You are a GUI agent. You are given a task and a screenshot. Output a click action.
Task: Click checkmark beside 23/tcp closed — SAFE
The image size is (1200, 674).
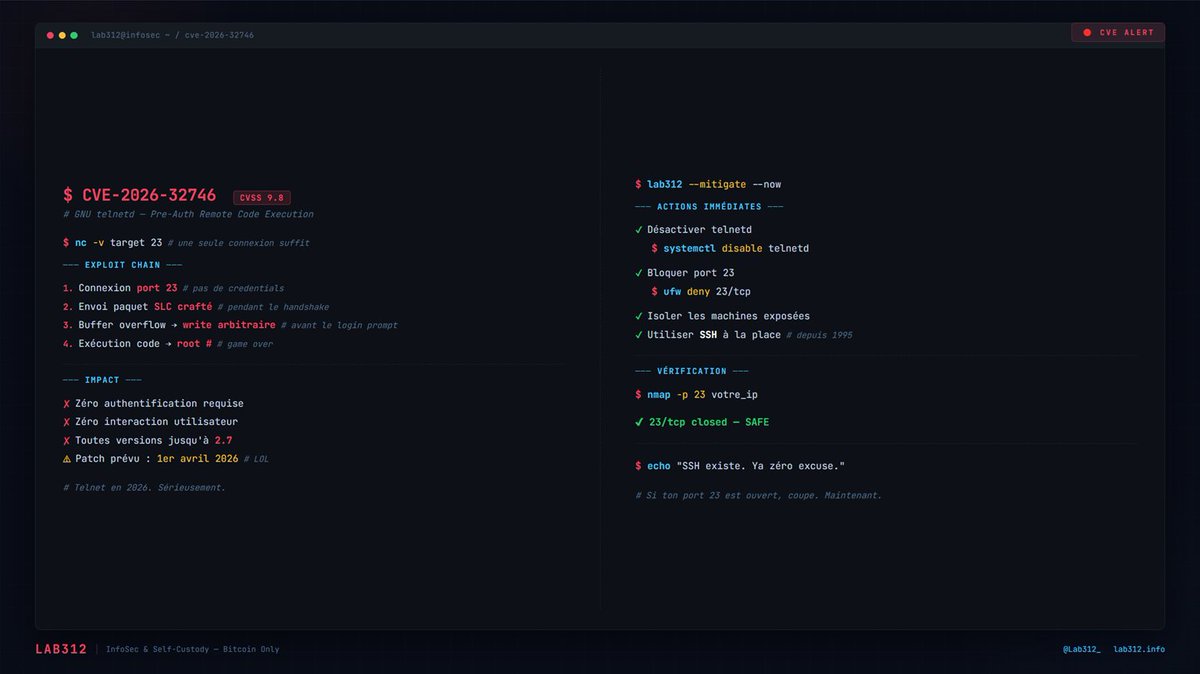[x=639, y=422]
